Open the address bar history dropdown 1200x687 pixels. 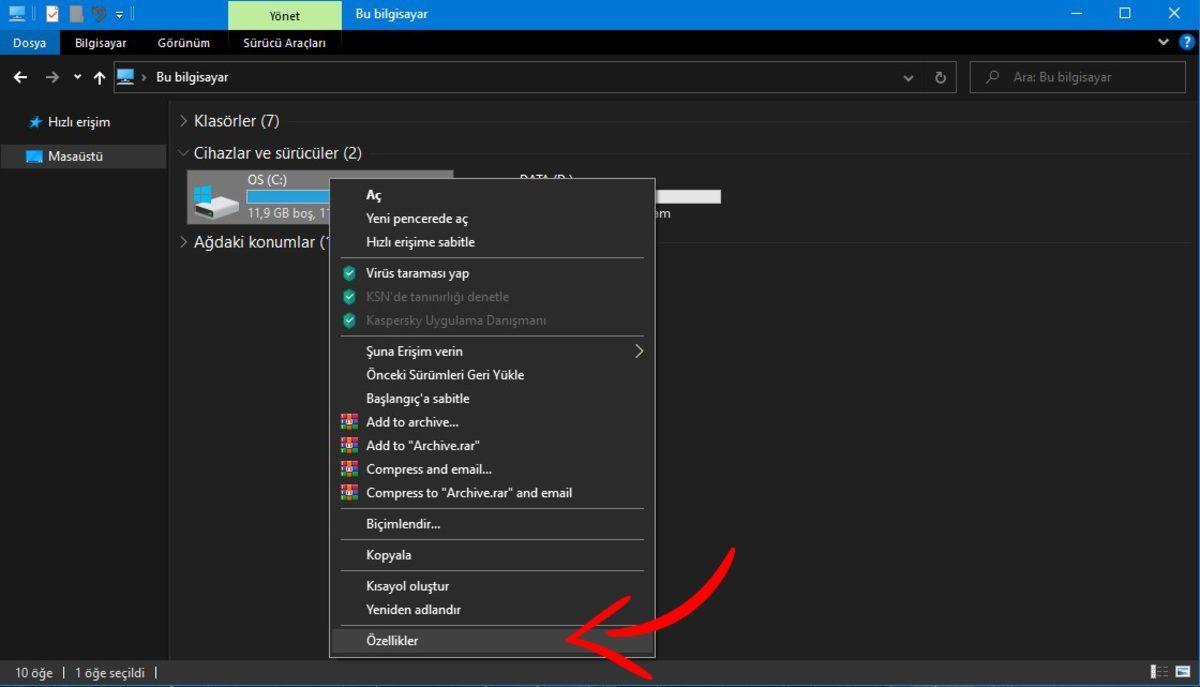(x=908, y=77)
